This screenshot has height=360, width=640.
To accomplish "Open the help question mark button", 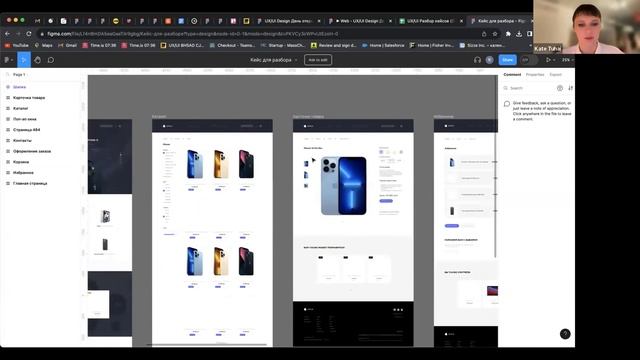I will [x=565, y=334].
